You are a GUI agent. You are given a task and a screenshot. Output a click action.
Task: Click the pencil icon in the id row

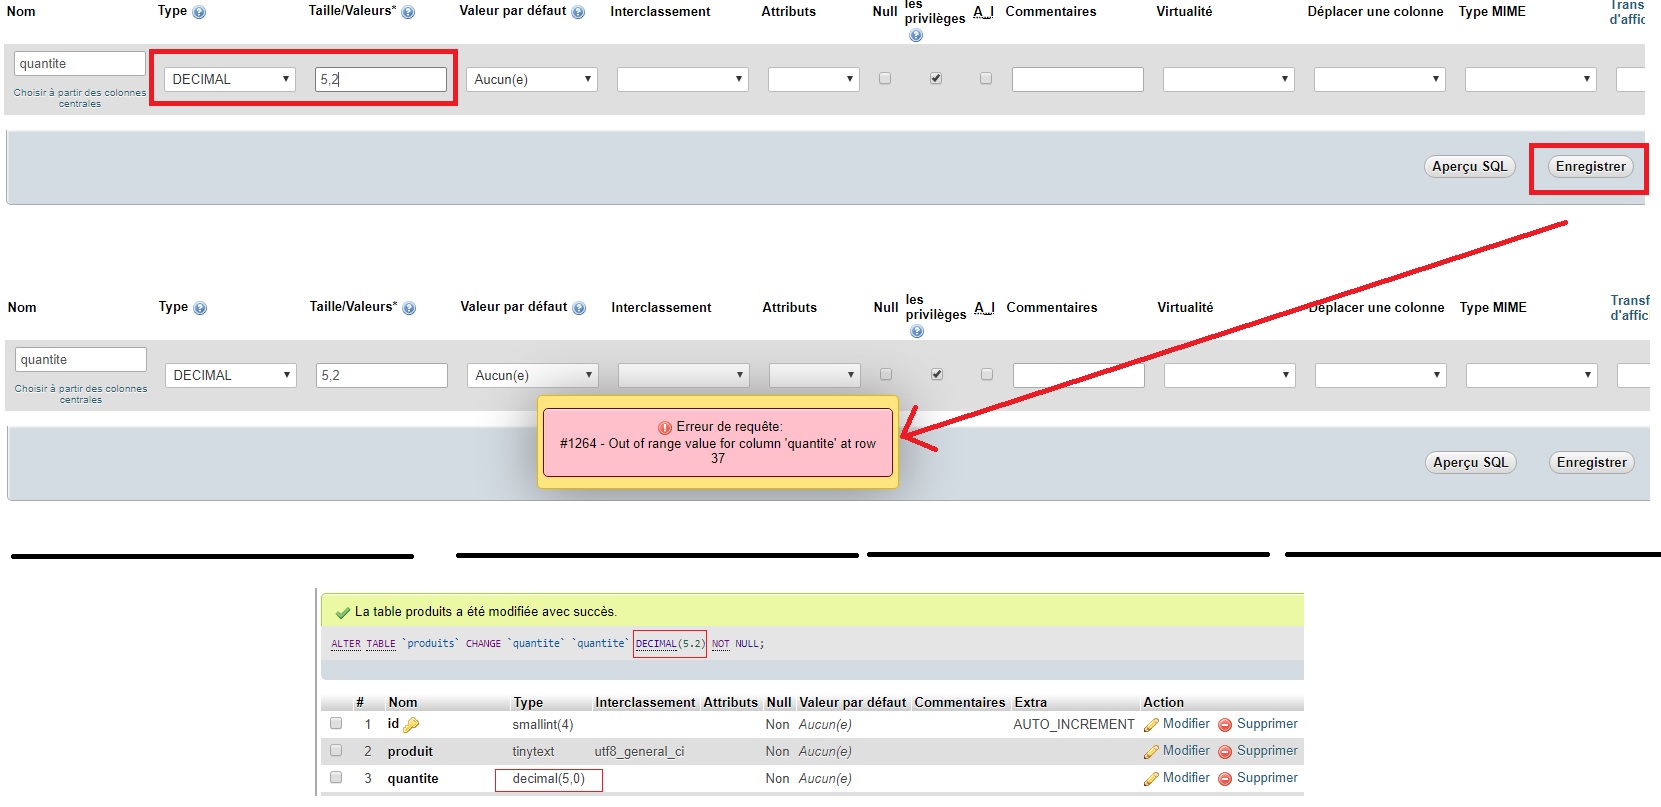1151,724
